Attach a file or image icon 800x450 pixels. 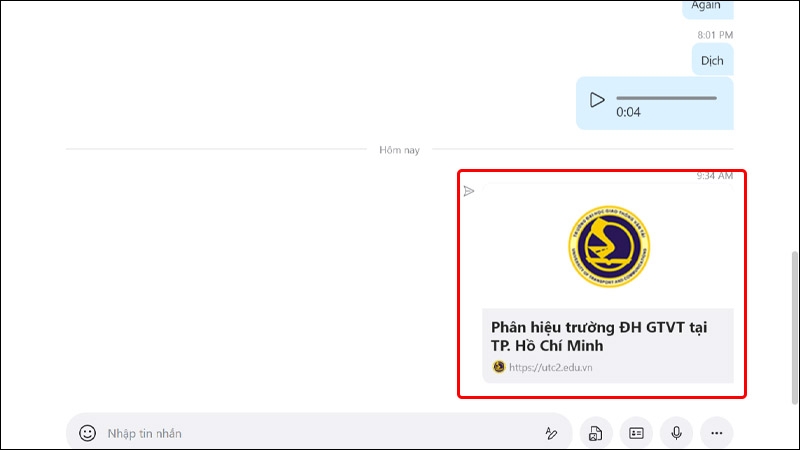click(x=595, y=433)
